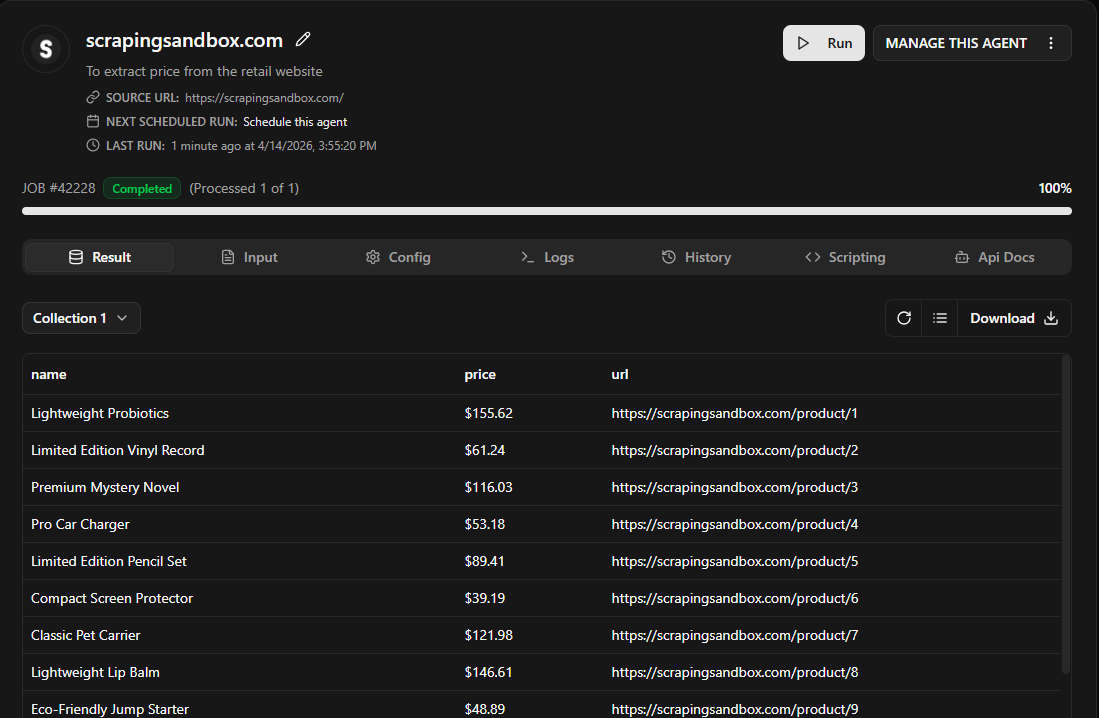The height and width of the screenshot is (718, 1099).
Task: Select the code brackets icon for Scripting
Action: point(813,256)
